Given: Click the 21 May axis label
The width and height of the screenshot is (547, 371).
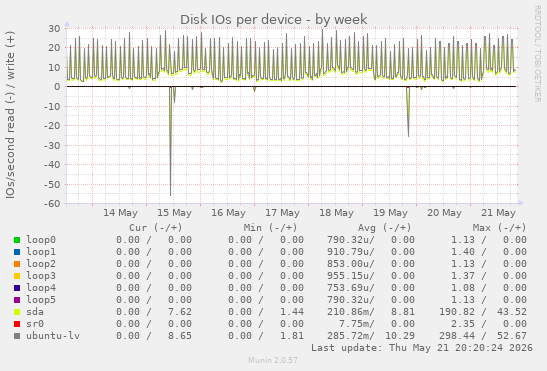Looking at the screenshot, I should (499, 213).
